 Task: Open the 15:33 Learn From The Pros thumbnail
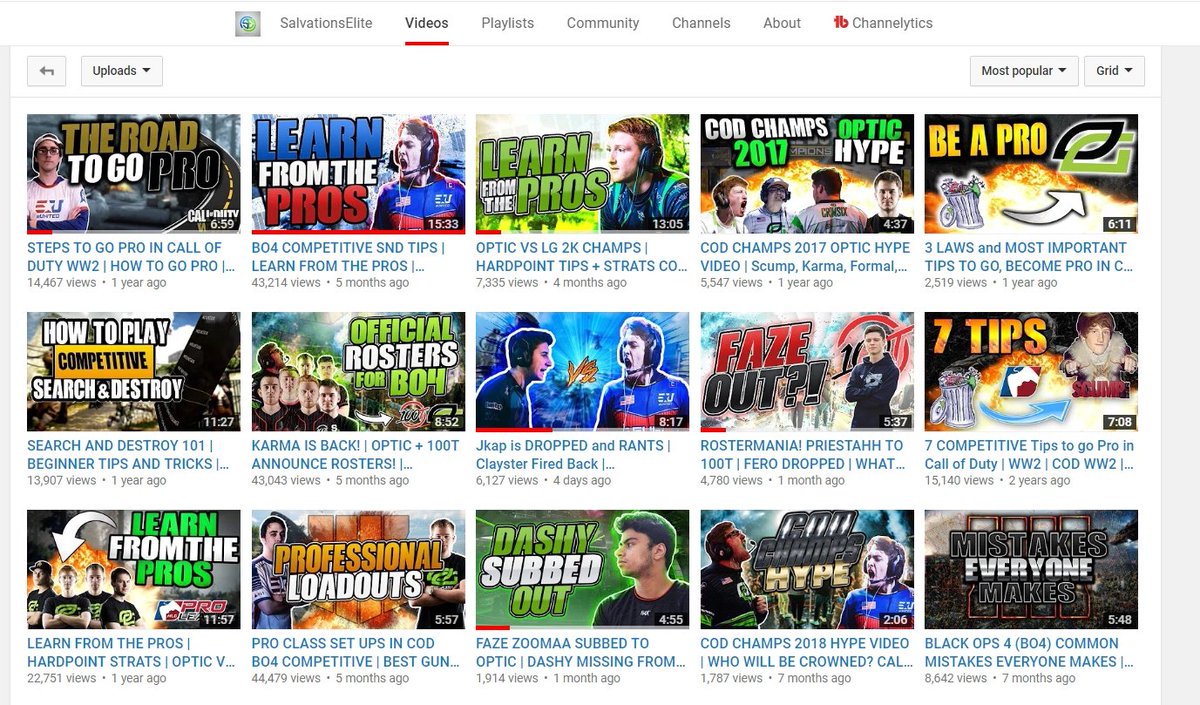pos(358,174)
